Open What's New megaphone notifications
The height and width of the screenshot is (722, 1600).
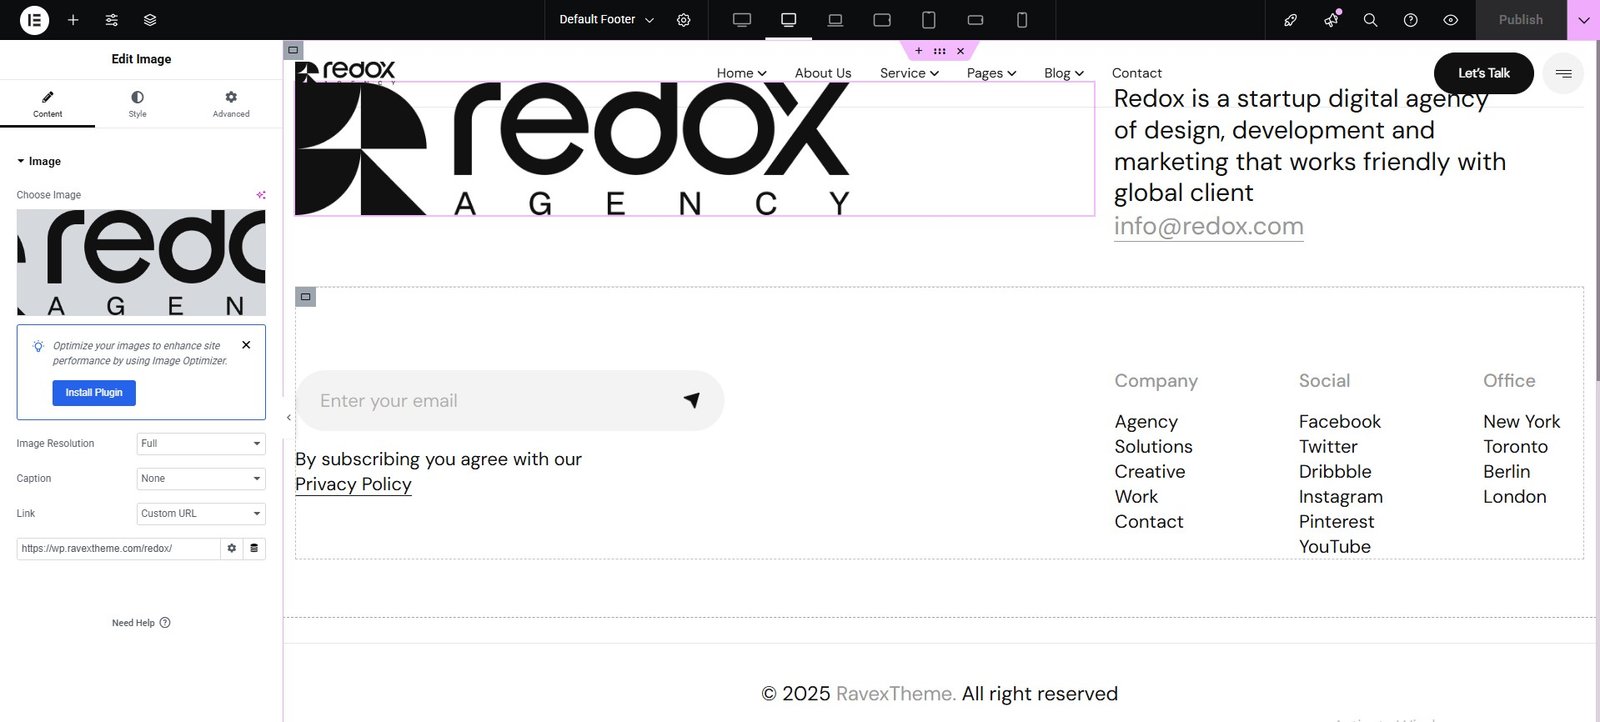click(x=1331, y=20)
